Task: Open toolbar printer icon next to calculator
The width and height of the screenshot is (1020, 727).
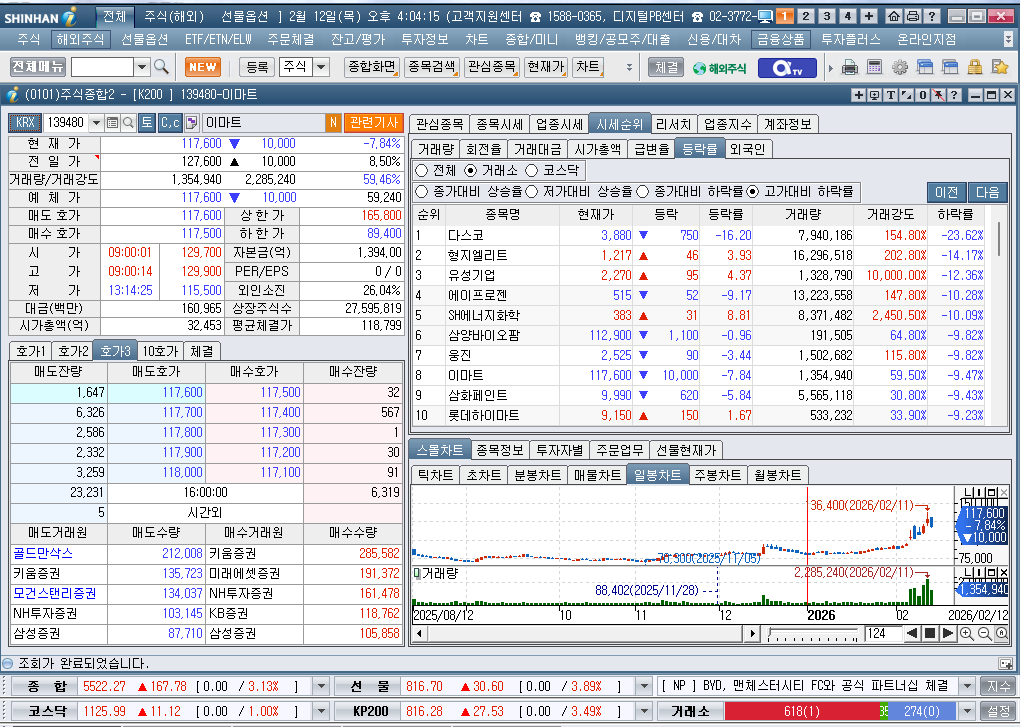Action: tap(850, 67)
